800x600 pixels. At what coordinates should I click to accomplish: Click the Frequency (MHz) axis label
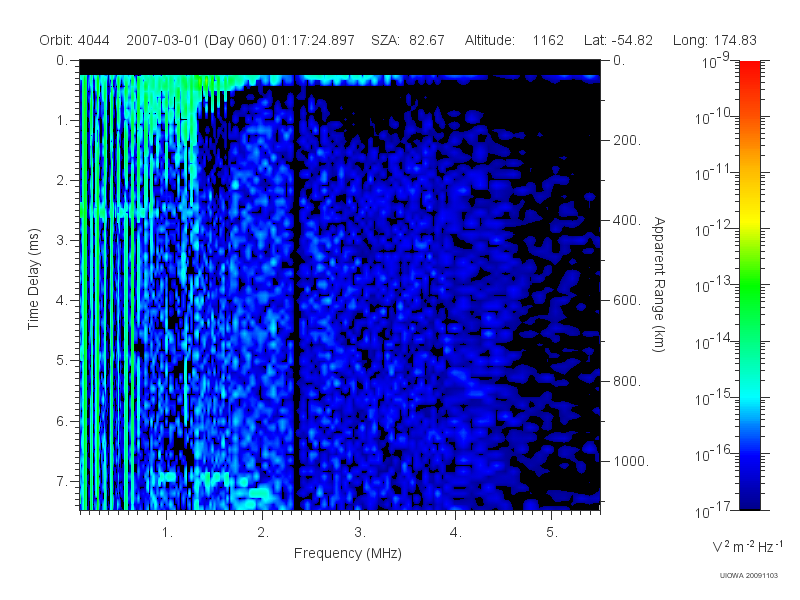coord(347,554)
